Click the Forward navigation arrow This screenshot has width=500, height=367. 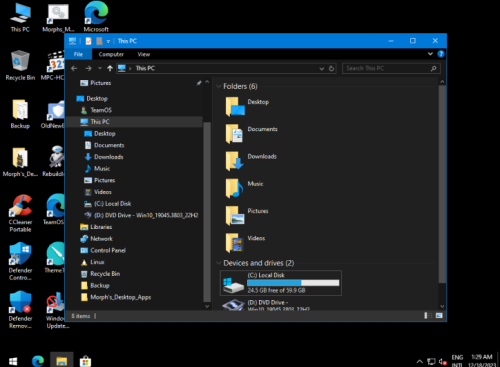(x=88, y=68)
